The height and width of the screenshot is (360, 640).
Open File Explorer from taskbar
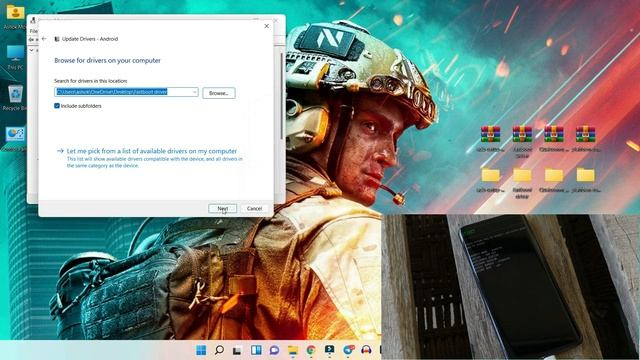click(x=293, y=350)
